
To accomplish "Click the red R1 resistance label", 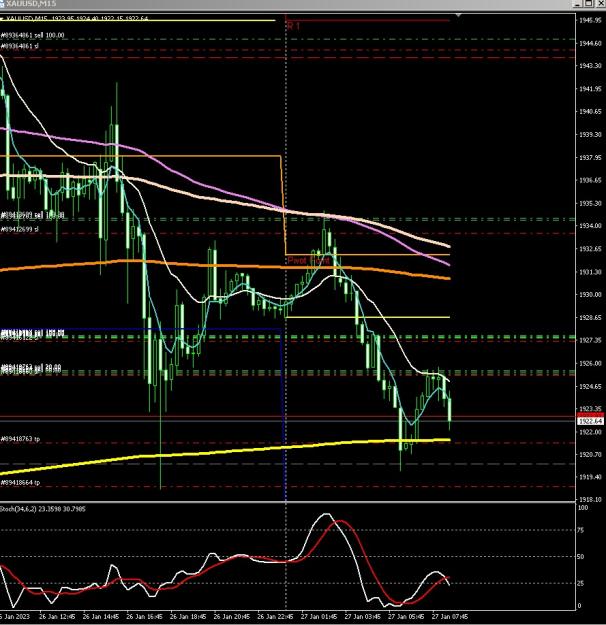I will click(293, 26).
